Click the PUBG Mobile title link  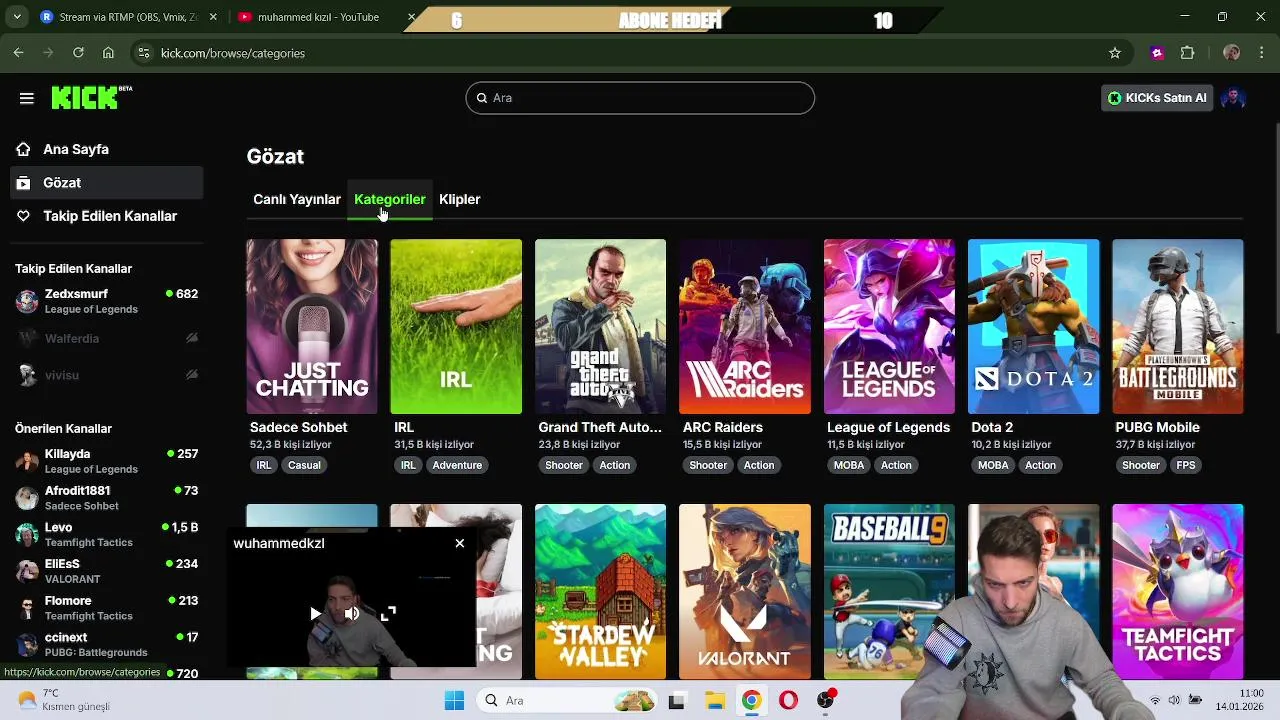click(1157, 427)
